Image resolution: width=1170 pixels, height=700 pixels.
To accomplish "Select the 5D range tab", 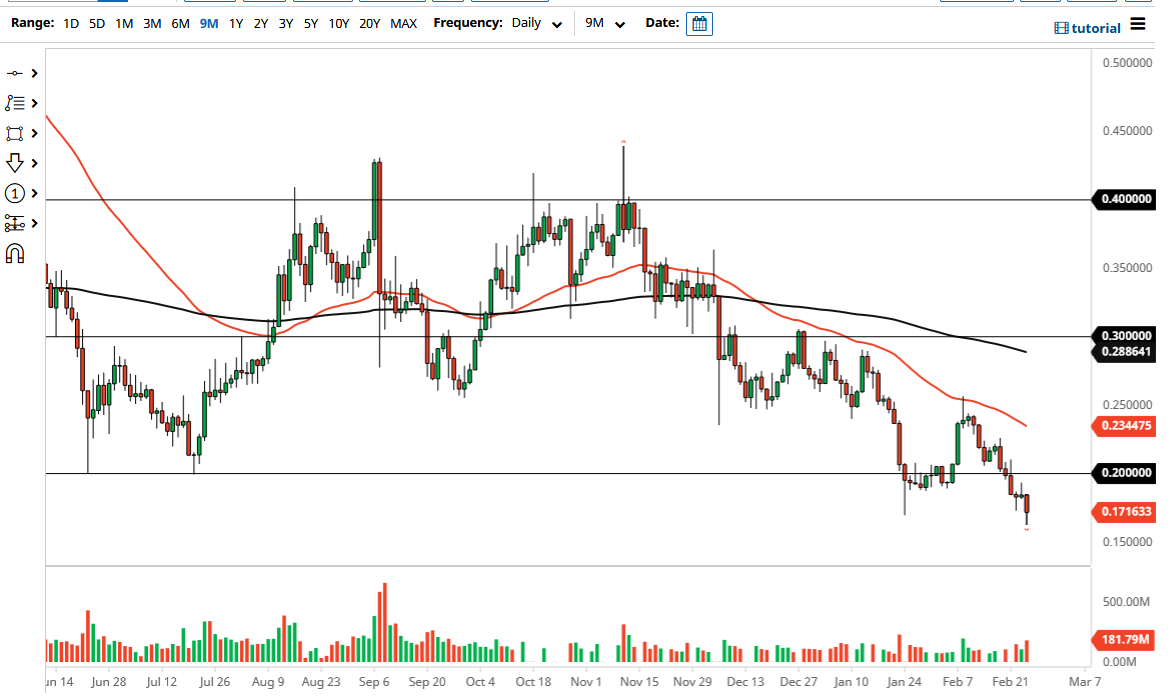I will (x=96, y=23).
